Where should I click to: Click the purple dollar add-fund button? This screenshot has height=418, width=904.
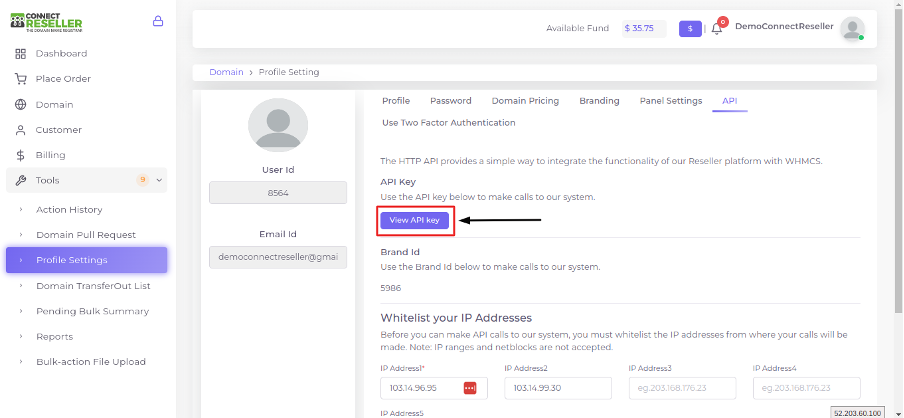(x=690, y=29)
